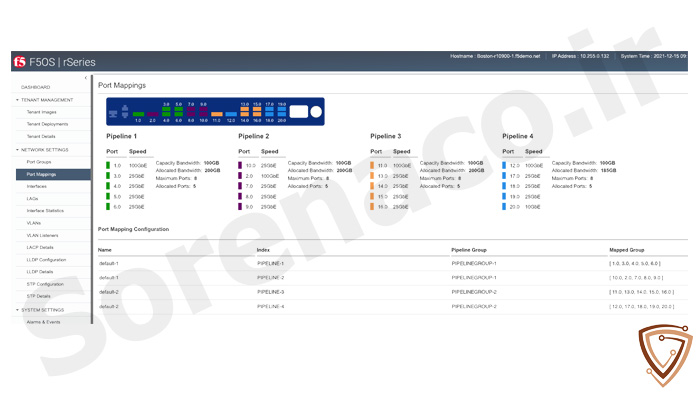Image resolution: width=700 pixels, height=394 pixels.
Task: Collapse the sidebar using the chevron arrow
Action: [86, 78]
